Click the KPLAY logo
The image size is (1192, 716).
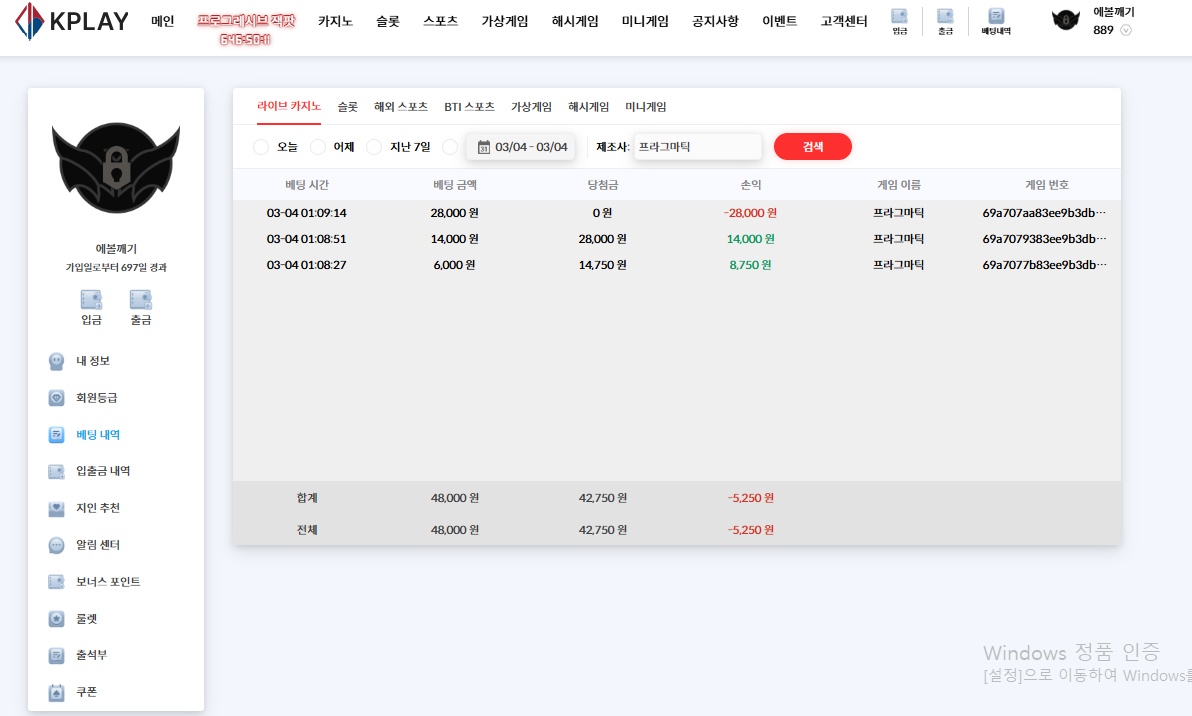71,20
